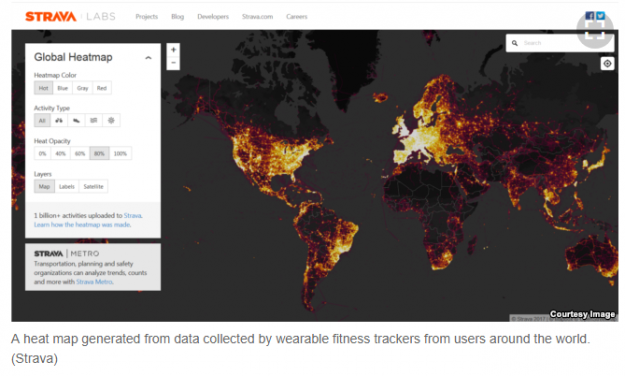Open the Twitter share icon
625x376 pixels.
600,16
